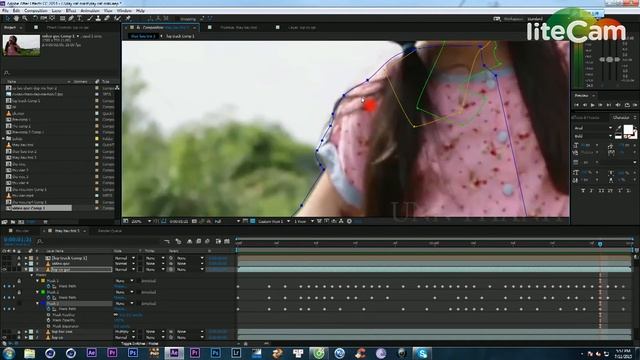Click the Motion Blur enable icon in timeline
This screenshot has width=640, height=360.
pyautogui.click(x=208, y=242)
